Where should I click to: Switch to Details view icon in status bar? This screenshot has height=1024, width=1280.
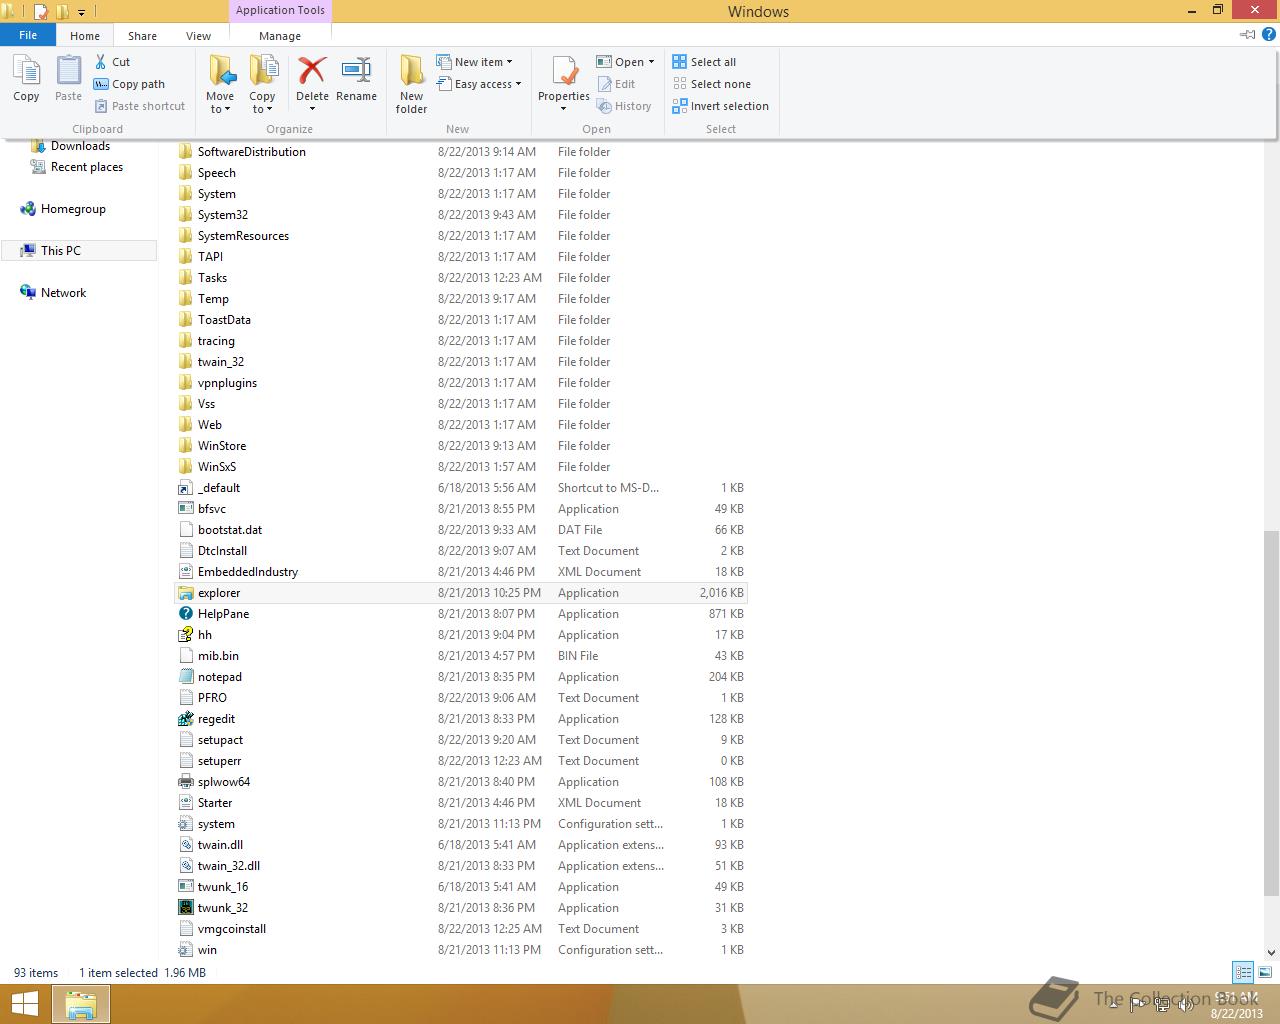(1243, 972)
